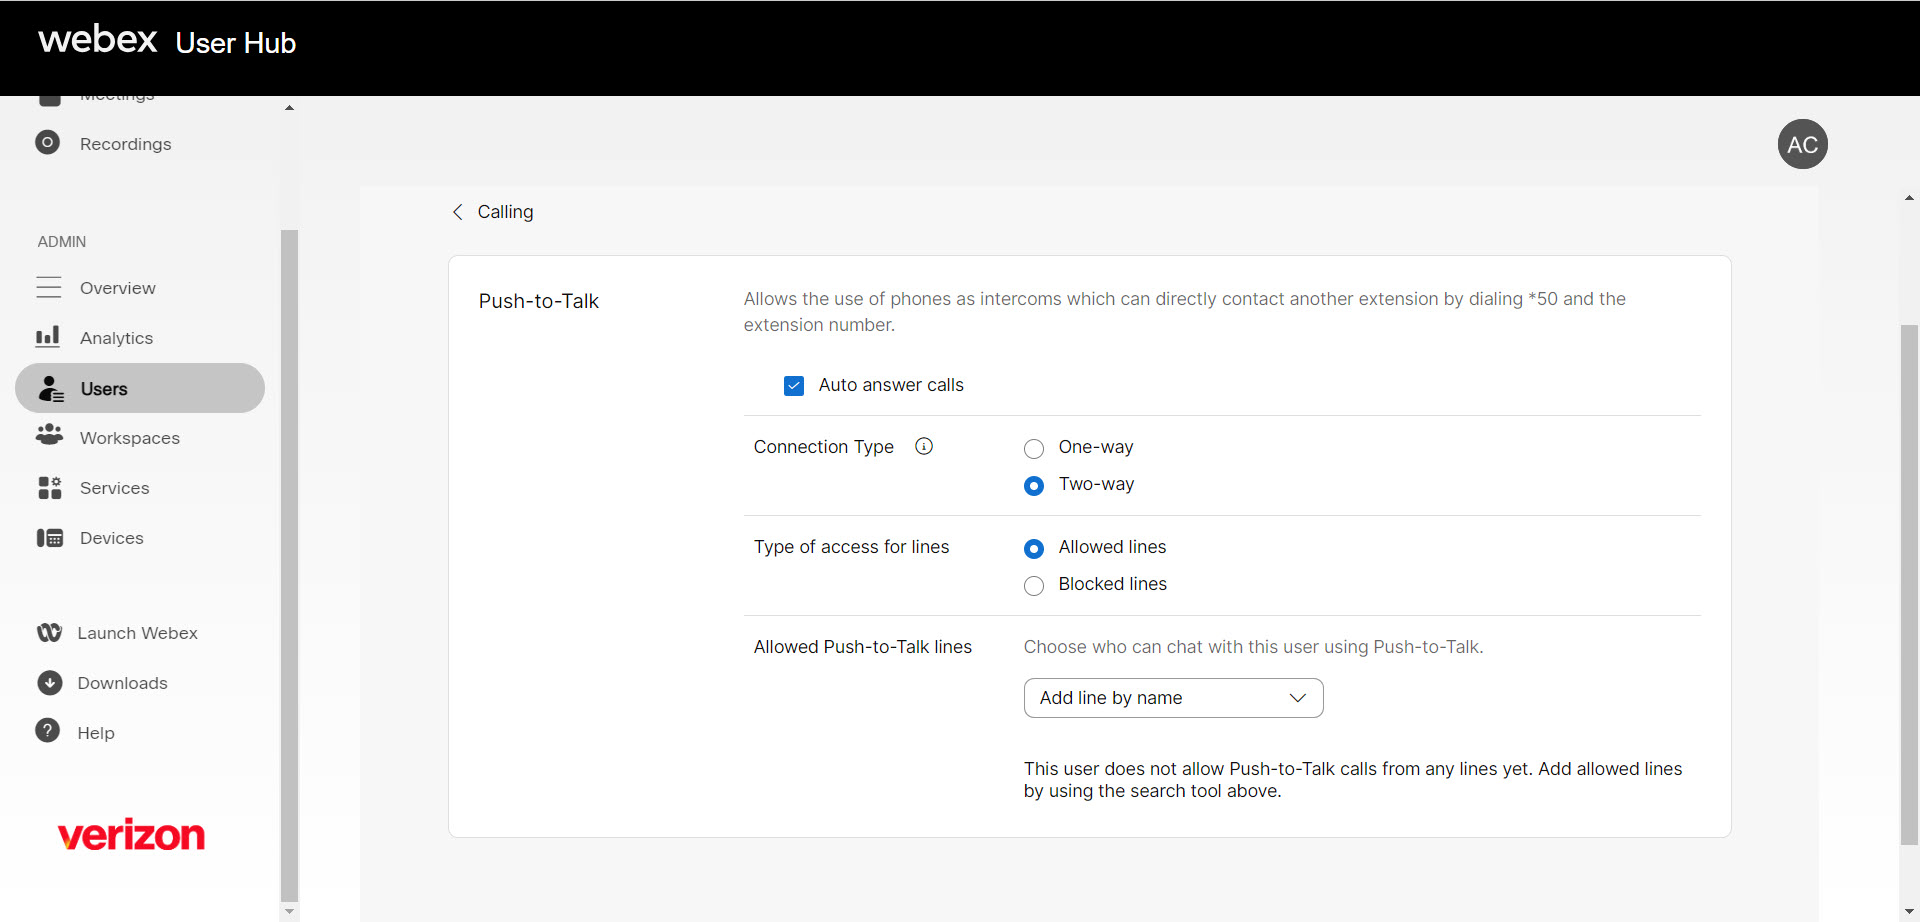Click the Push-to-Talk section heading
1920x922 pixels.
[539, 301]
